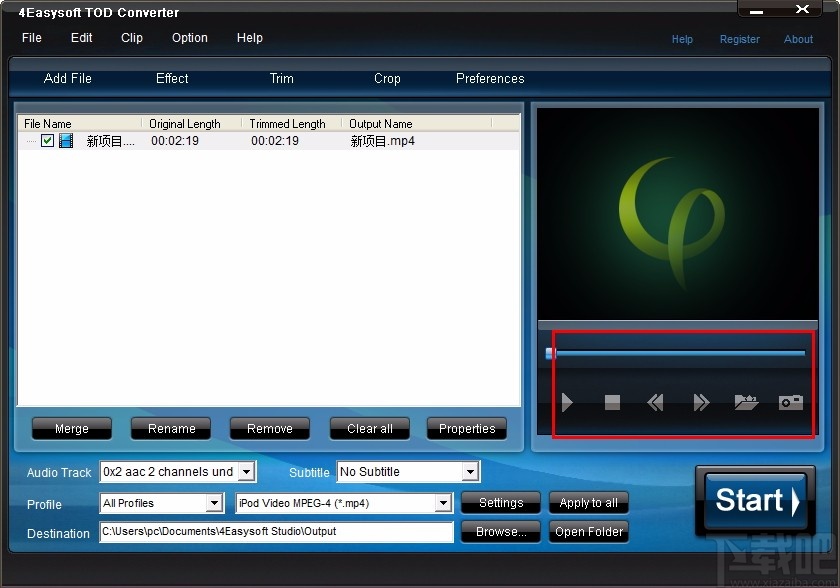The width and height of the screenshot is (840, 588).
Task: Open the Subtitle dropdown
Action: pos(468,471)
